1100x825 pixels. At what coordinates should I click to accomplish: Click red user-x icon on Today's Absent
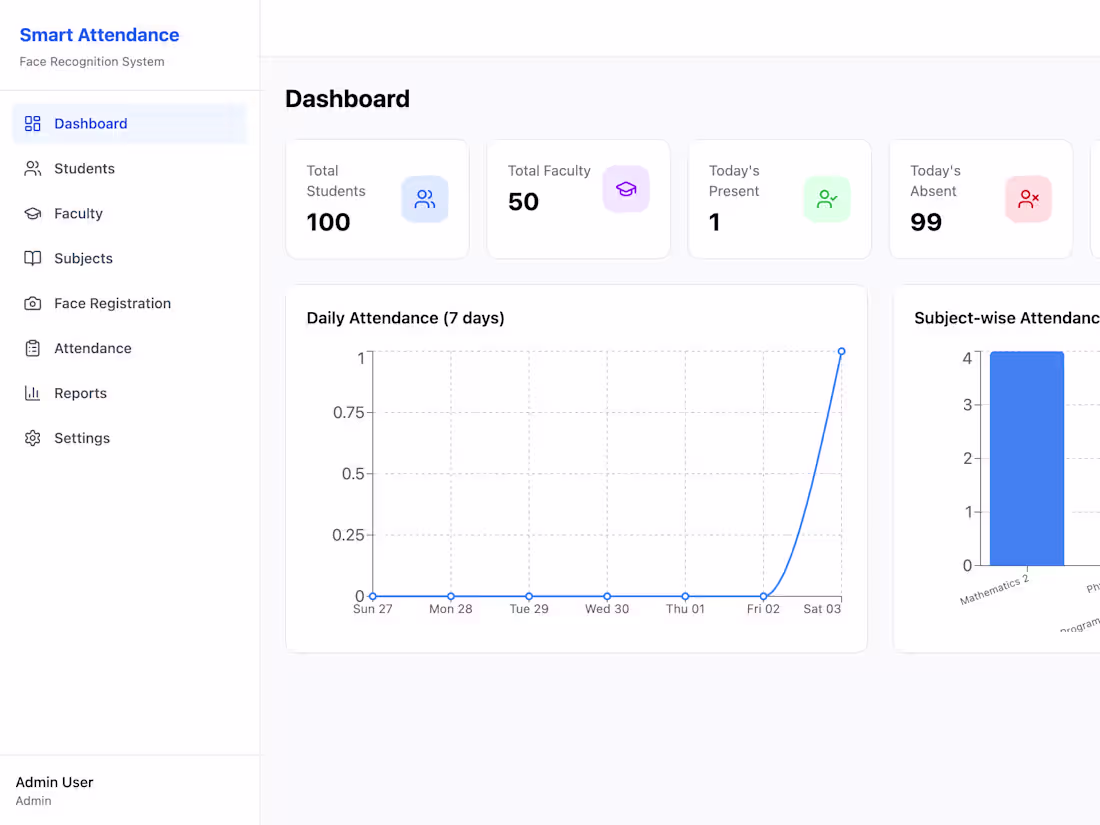tap(1028, 199)
